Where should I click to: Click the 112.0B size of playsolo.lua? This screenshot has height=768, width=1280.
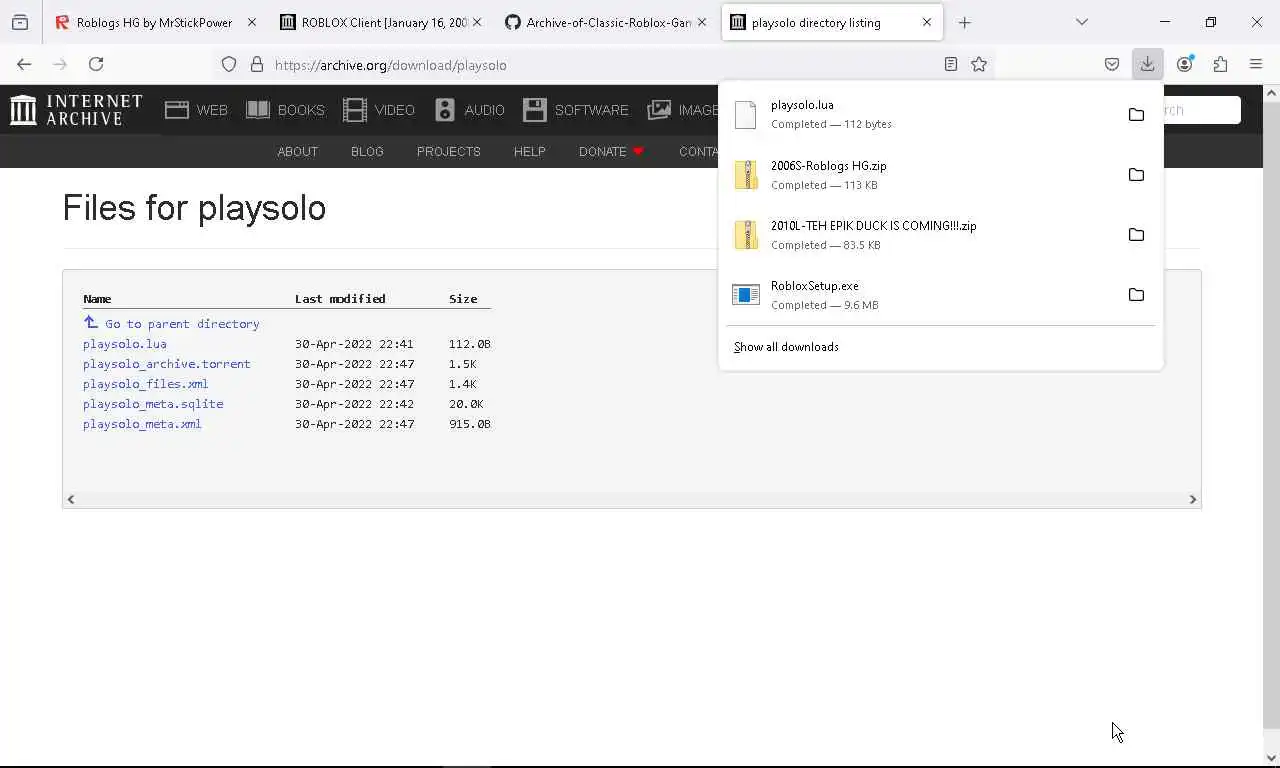[x=469, y=344]
